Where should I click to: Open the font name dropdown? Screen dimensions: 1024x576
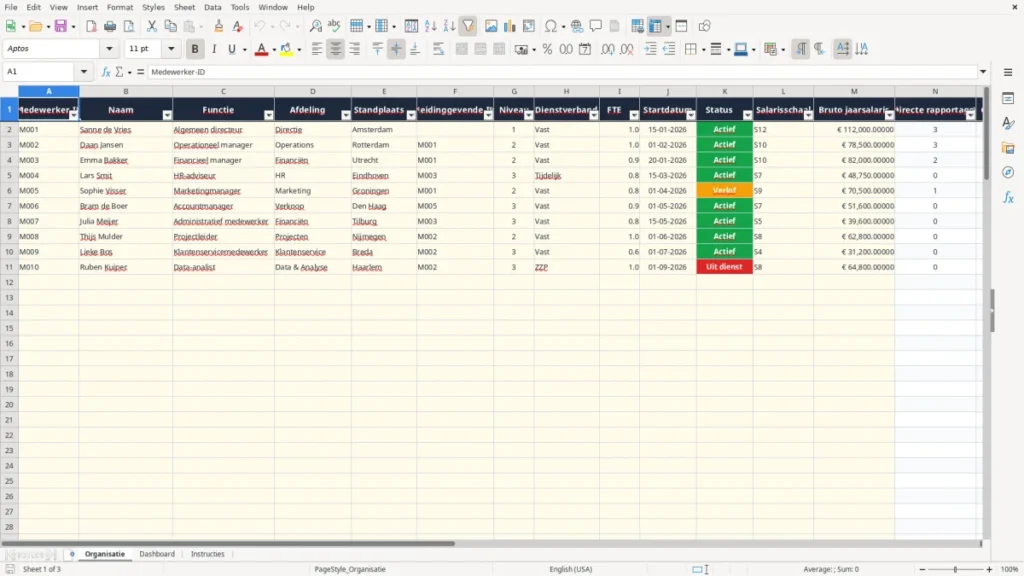point(109,49)
